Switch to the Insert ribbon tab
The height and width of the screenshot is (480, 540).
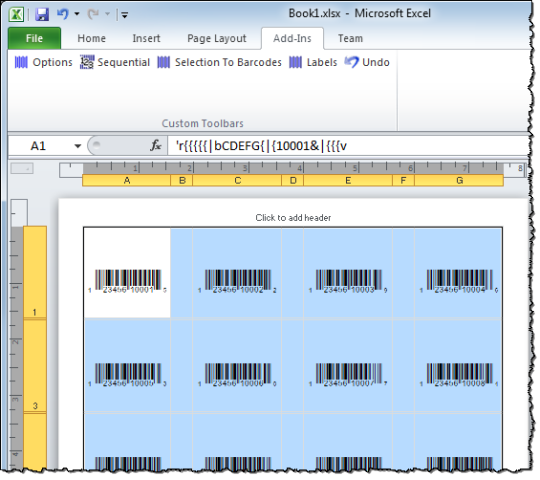click(146, 38)
